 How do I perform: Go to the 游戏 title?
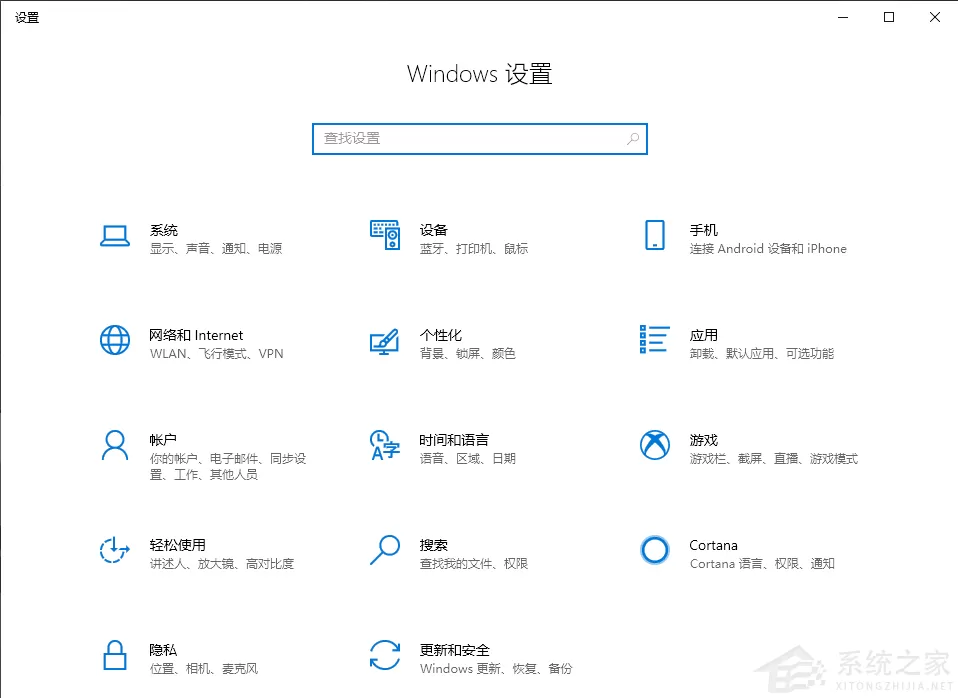click(704, 440)
